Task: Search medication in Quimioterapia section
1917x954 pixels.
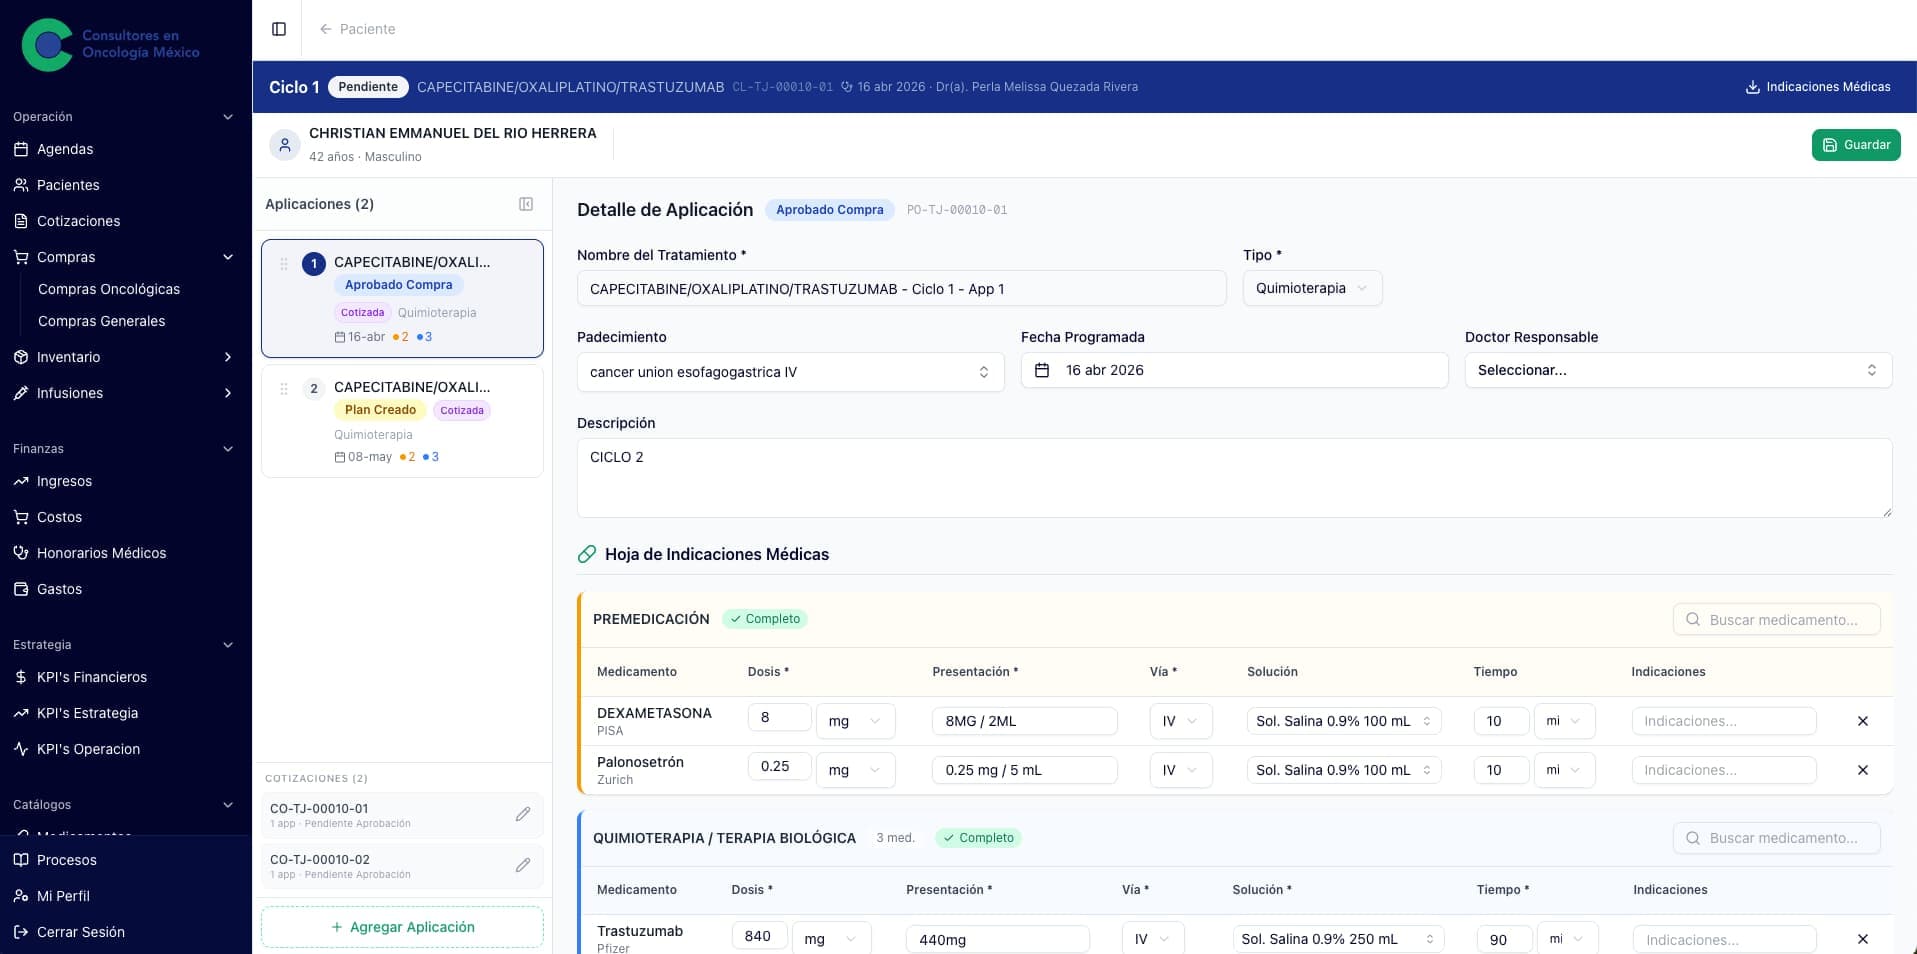Action: coord(1776,838)
